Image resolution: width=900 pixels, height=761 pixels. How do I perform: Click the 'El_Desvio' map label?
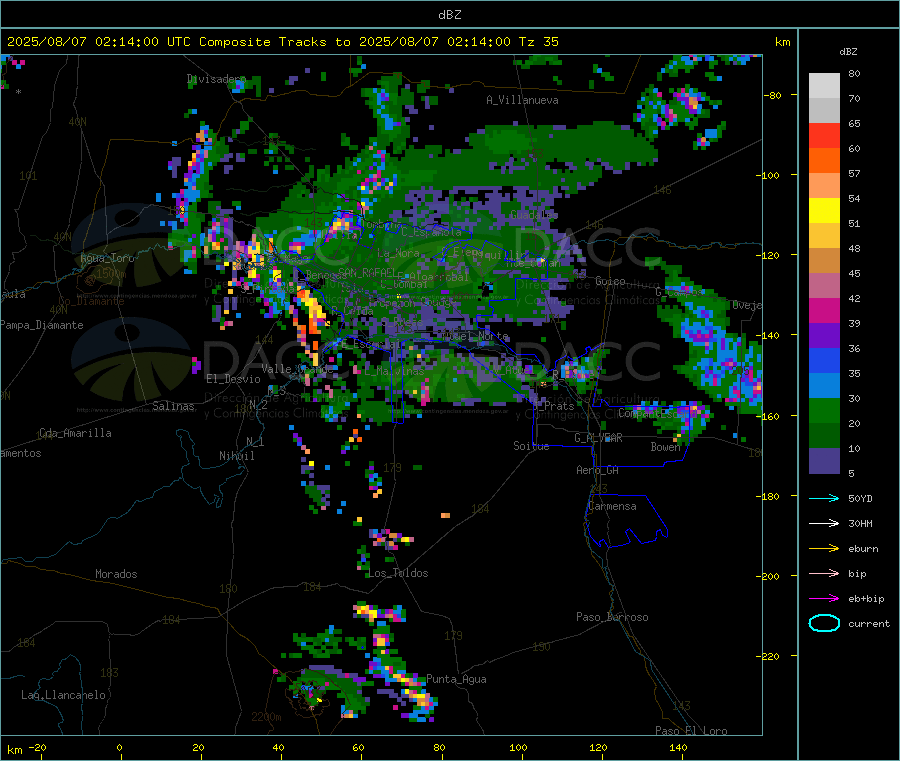(x=233, y=379)
